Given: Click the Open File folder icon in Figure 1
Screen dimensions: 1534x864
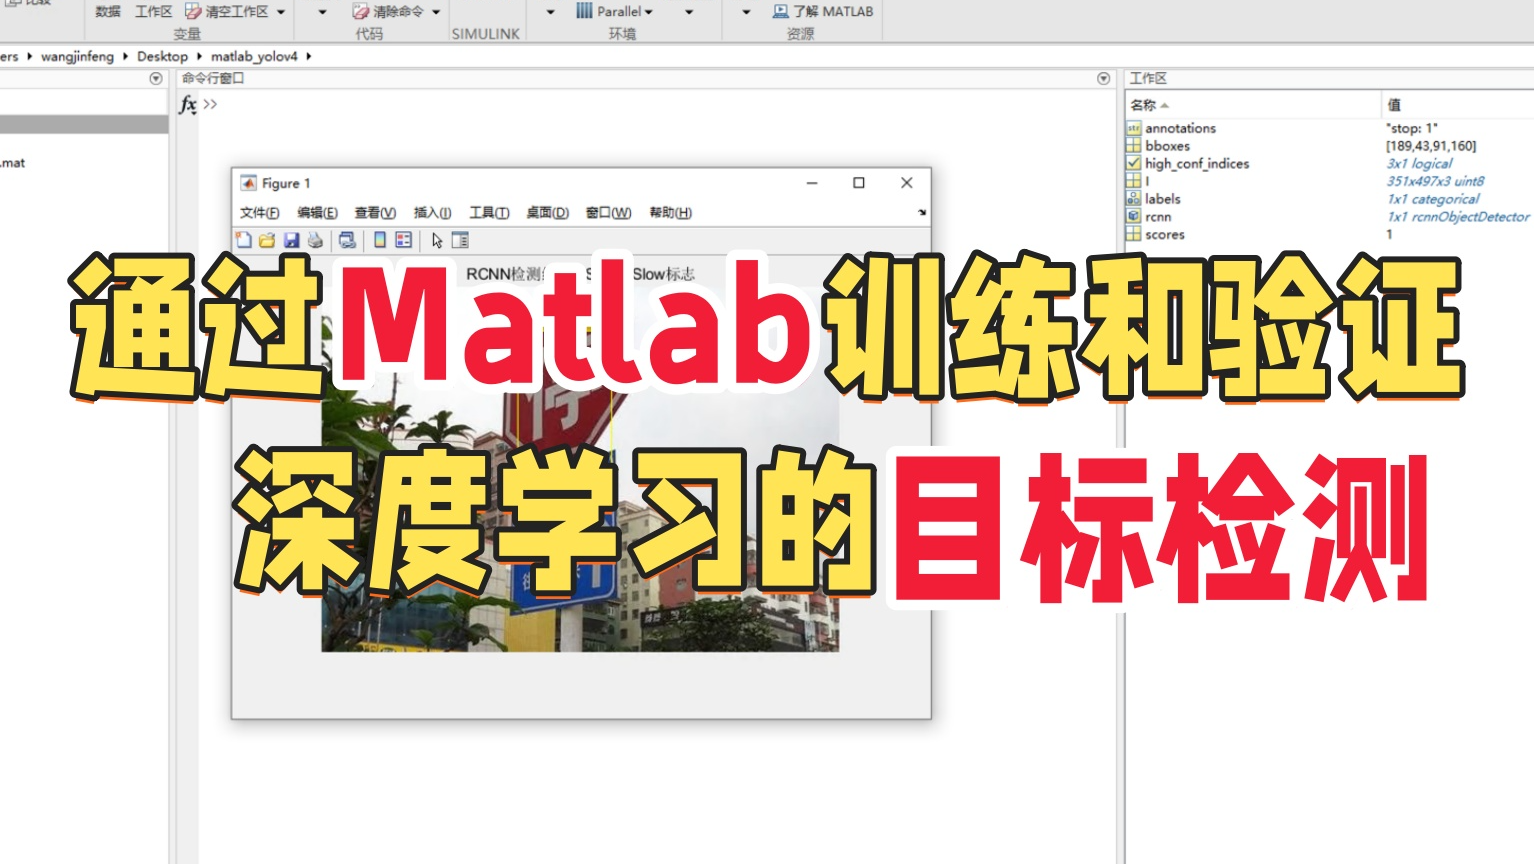Looking at the screenshot, I should click(x=267, y=240).
